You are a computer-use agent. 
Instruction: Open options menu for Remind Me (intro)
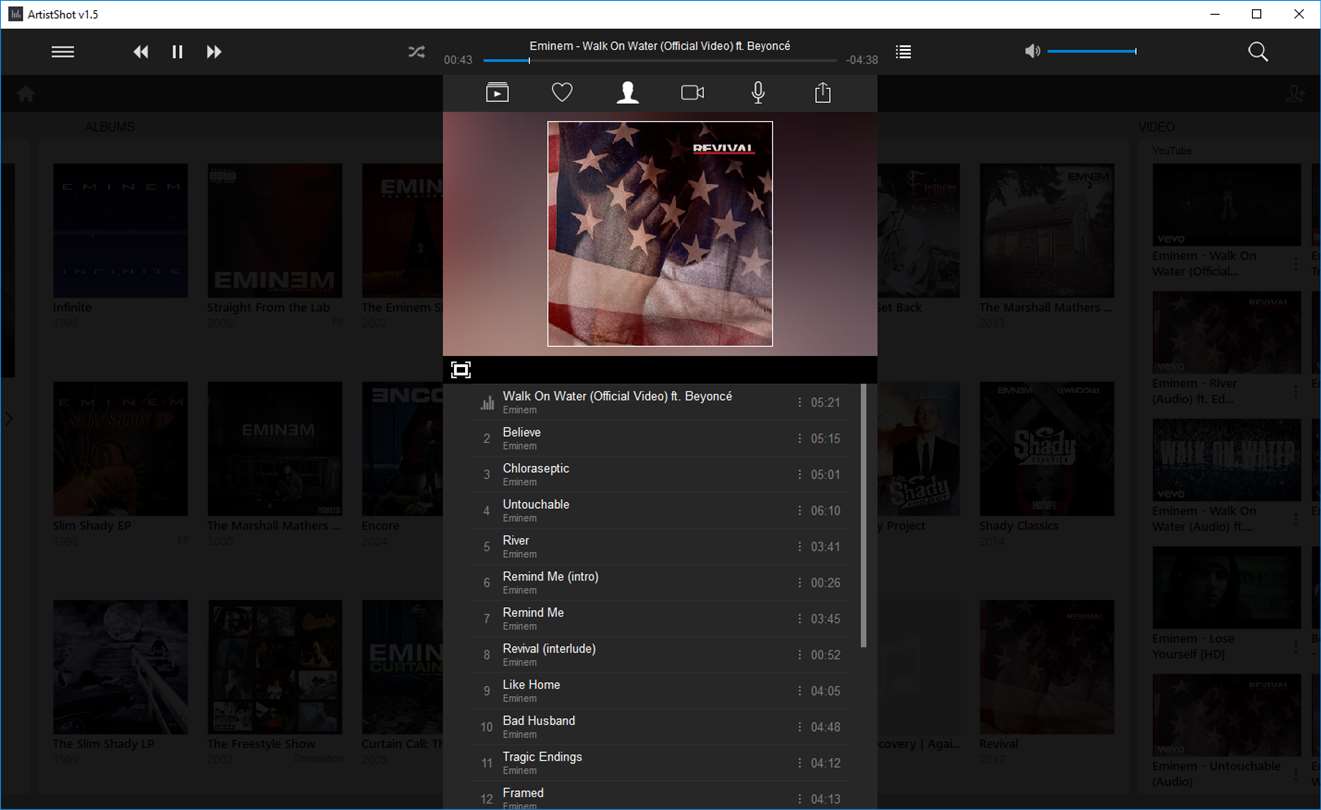coord(799,583)
